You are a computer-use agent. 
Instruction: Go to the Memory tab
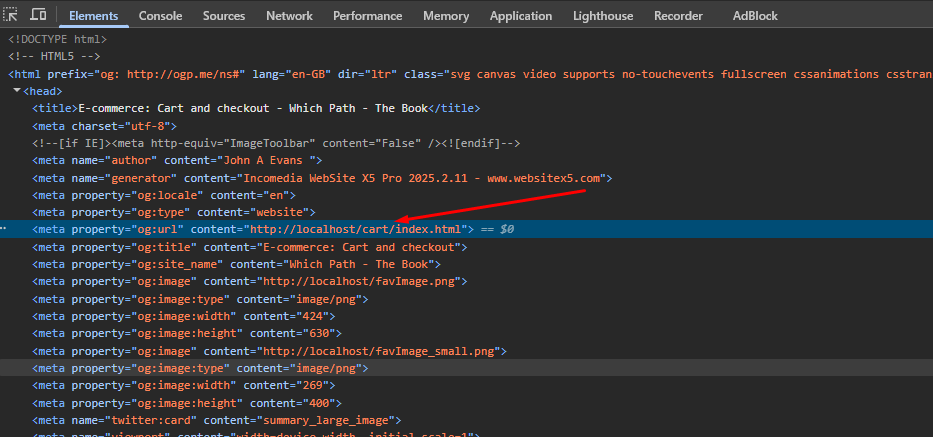(445, 16)
